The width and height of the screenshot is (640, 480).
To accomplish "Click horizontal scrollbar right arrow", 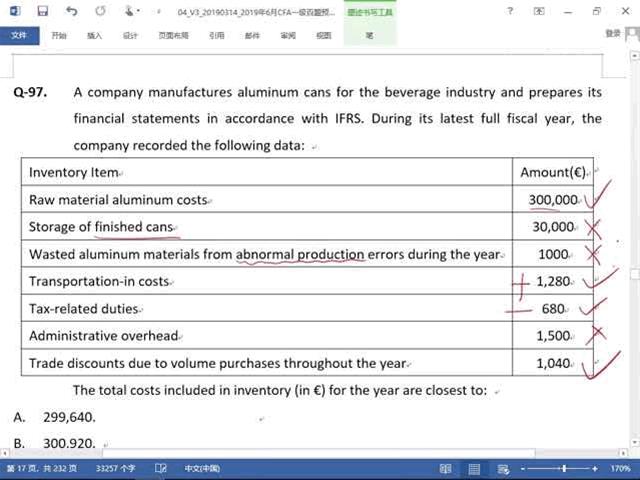I will click(x=624, y=453).
